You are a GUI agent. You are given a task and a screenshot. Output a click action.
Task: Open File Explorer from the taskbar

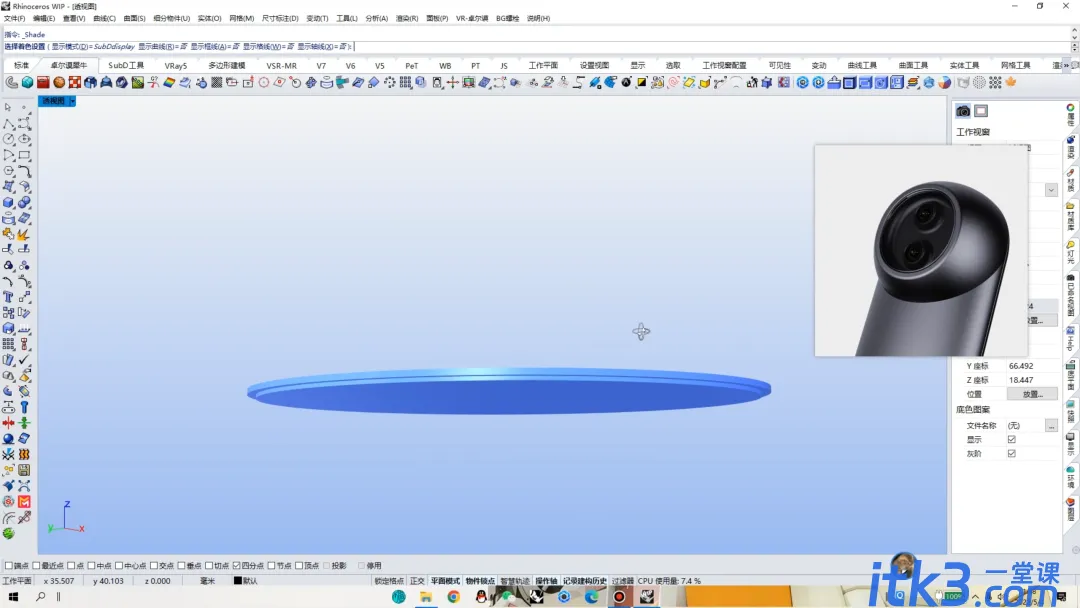(x=426, y=597)
